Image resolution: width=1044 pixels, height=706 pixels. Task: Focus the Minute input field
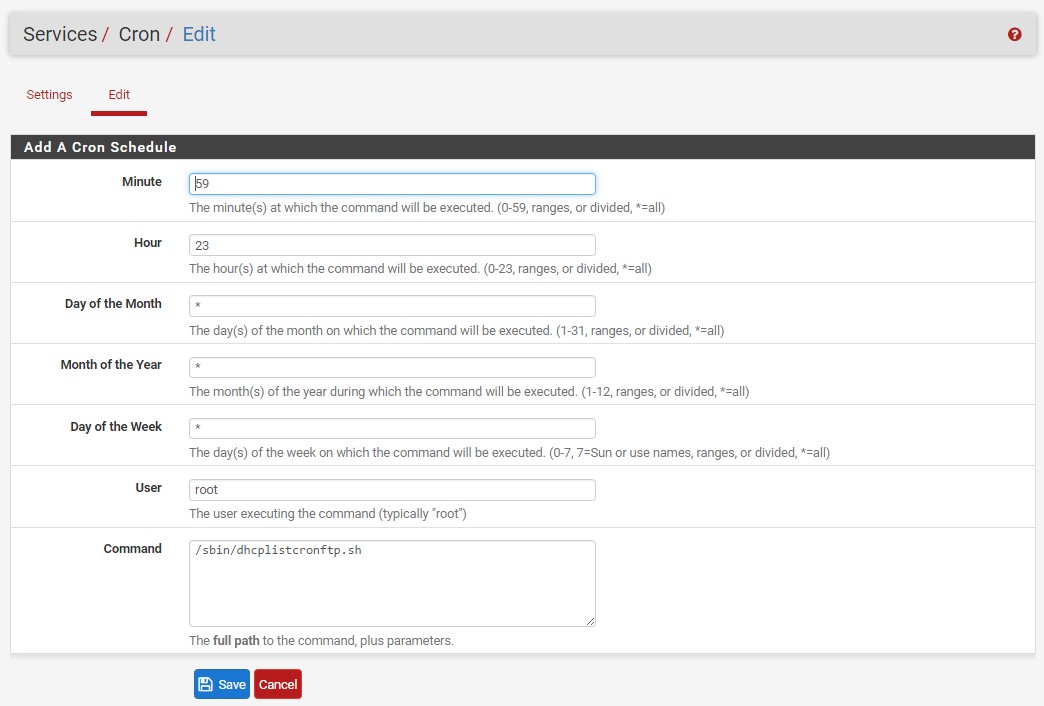pyautogui.click(x=392, y=184)
